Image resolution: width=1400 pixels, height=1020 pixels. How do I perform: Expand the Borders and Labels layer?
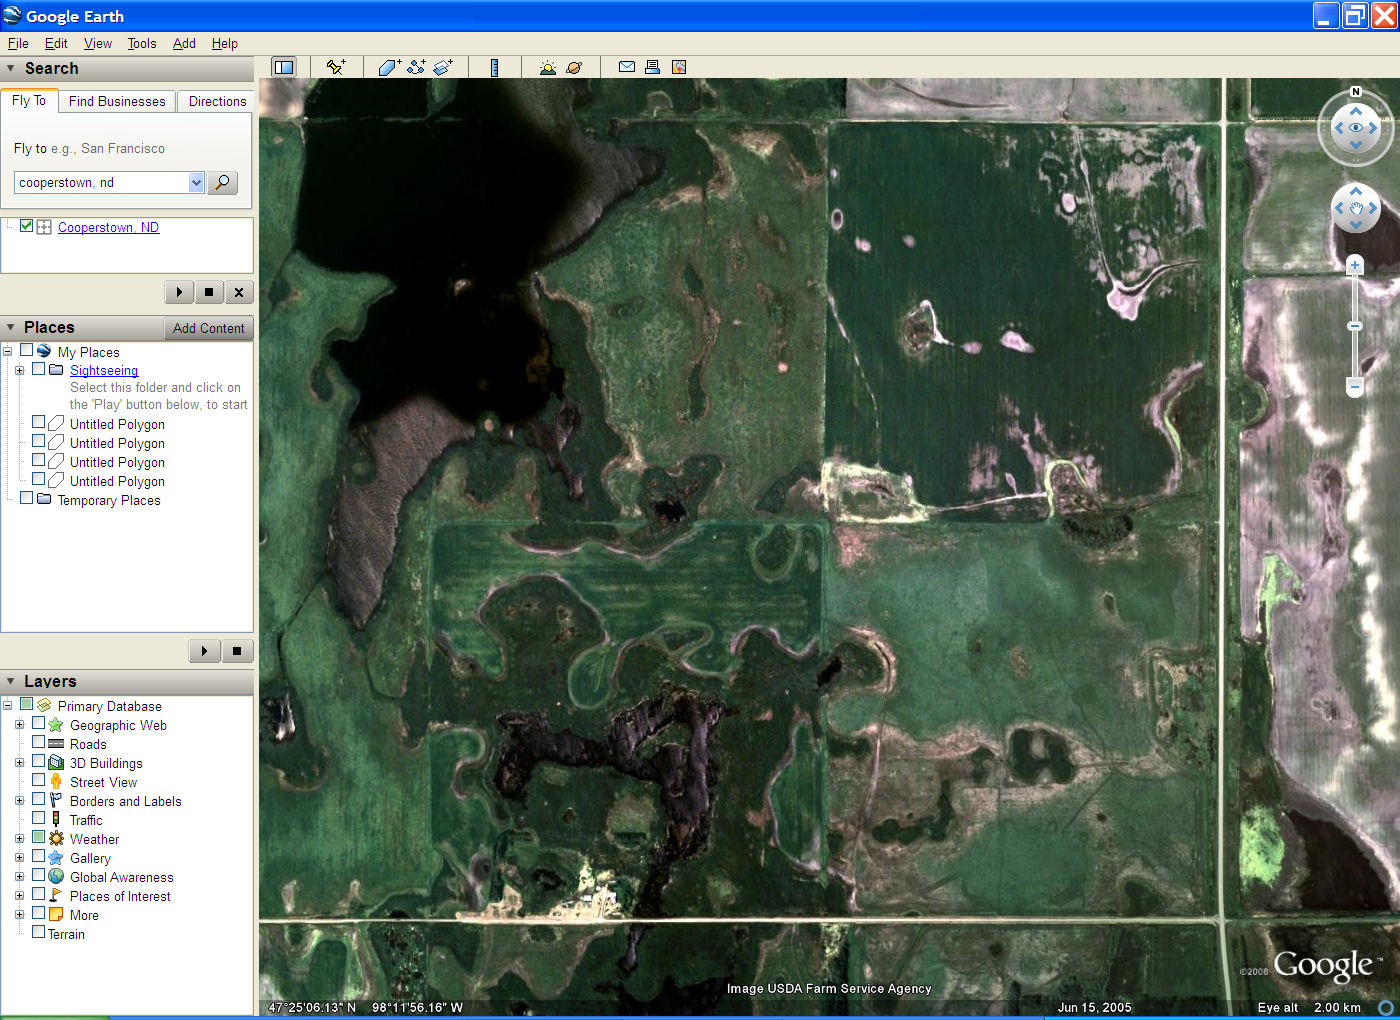tap(19, 800)
